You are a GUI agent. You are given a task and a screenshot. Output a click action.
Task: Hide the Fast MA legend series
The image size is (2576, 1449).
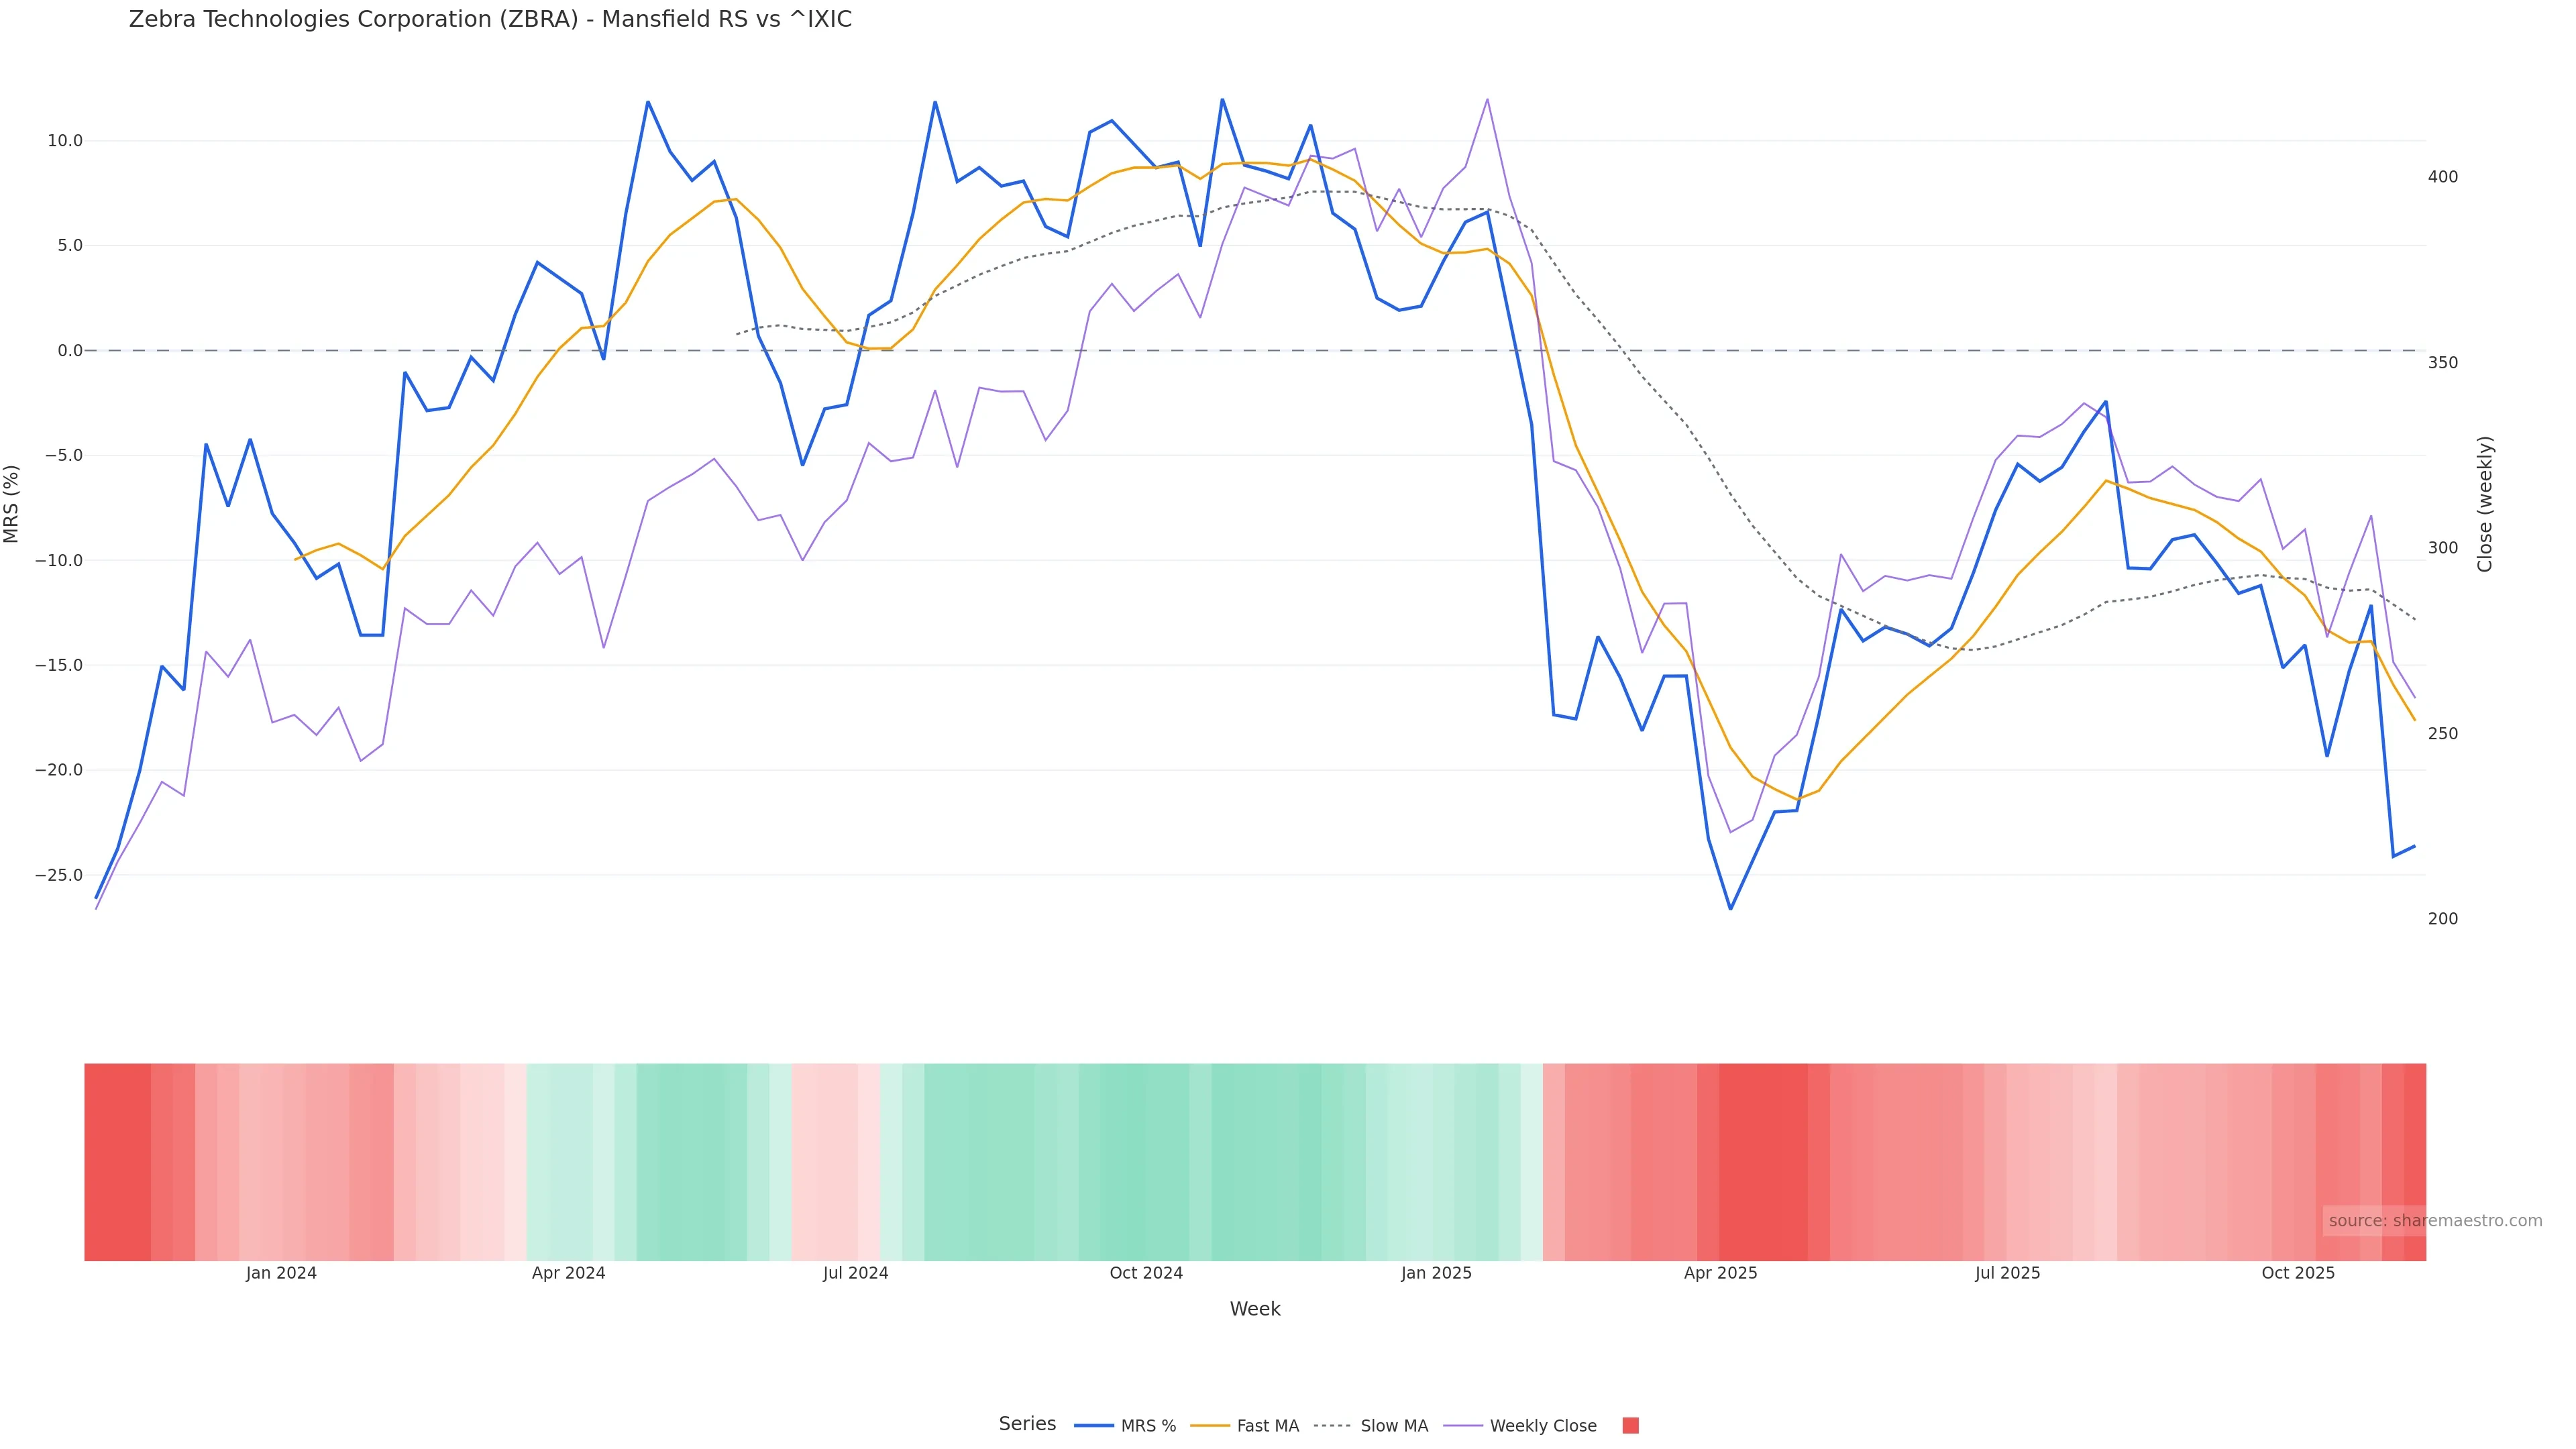pyautogui.click(x=1267, y=1426)
